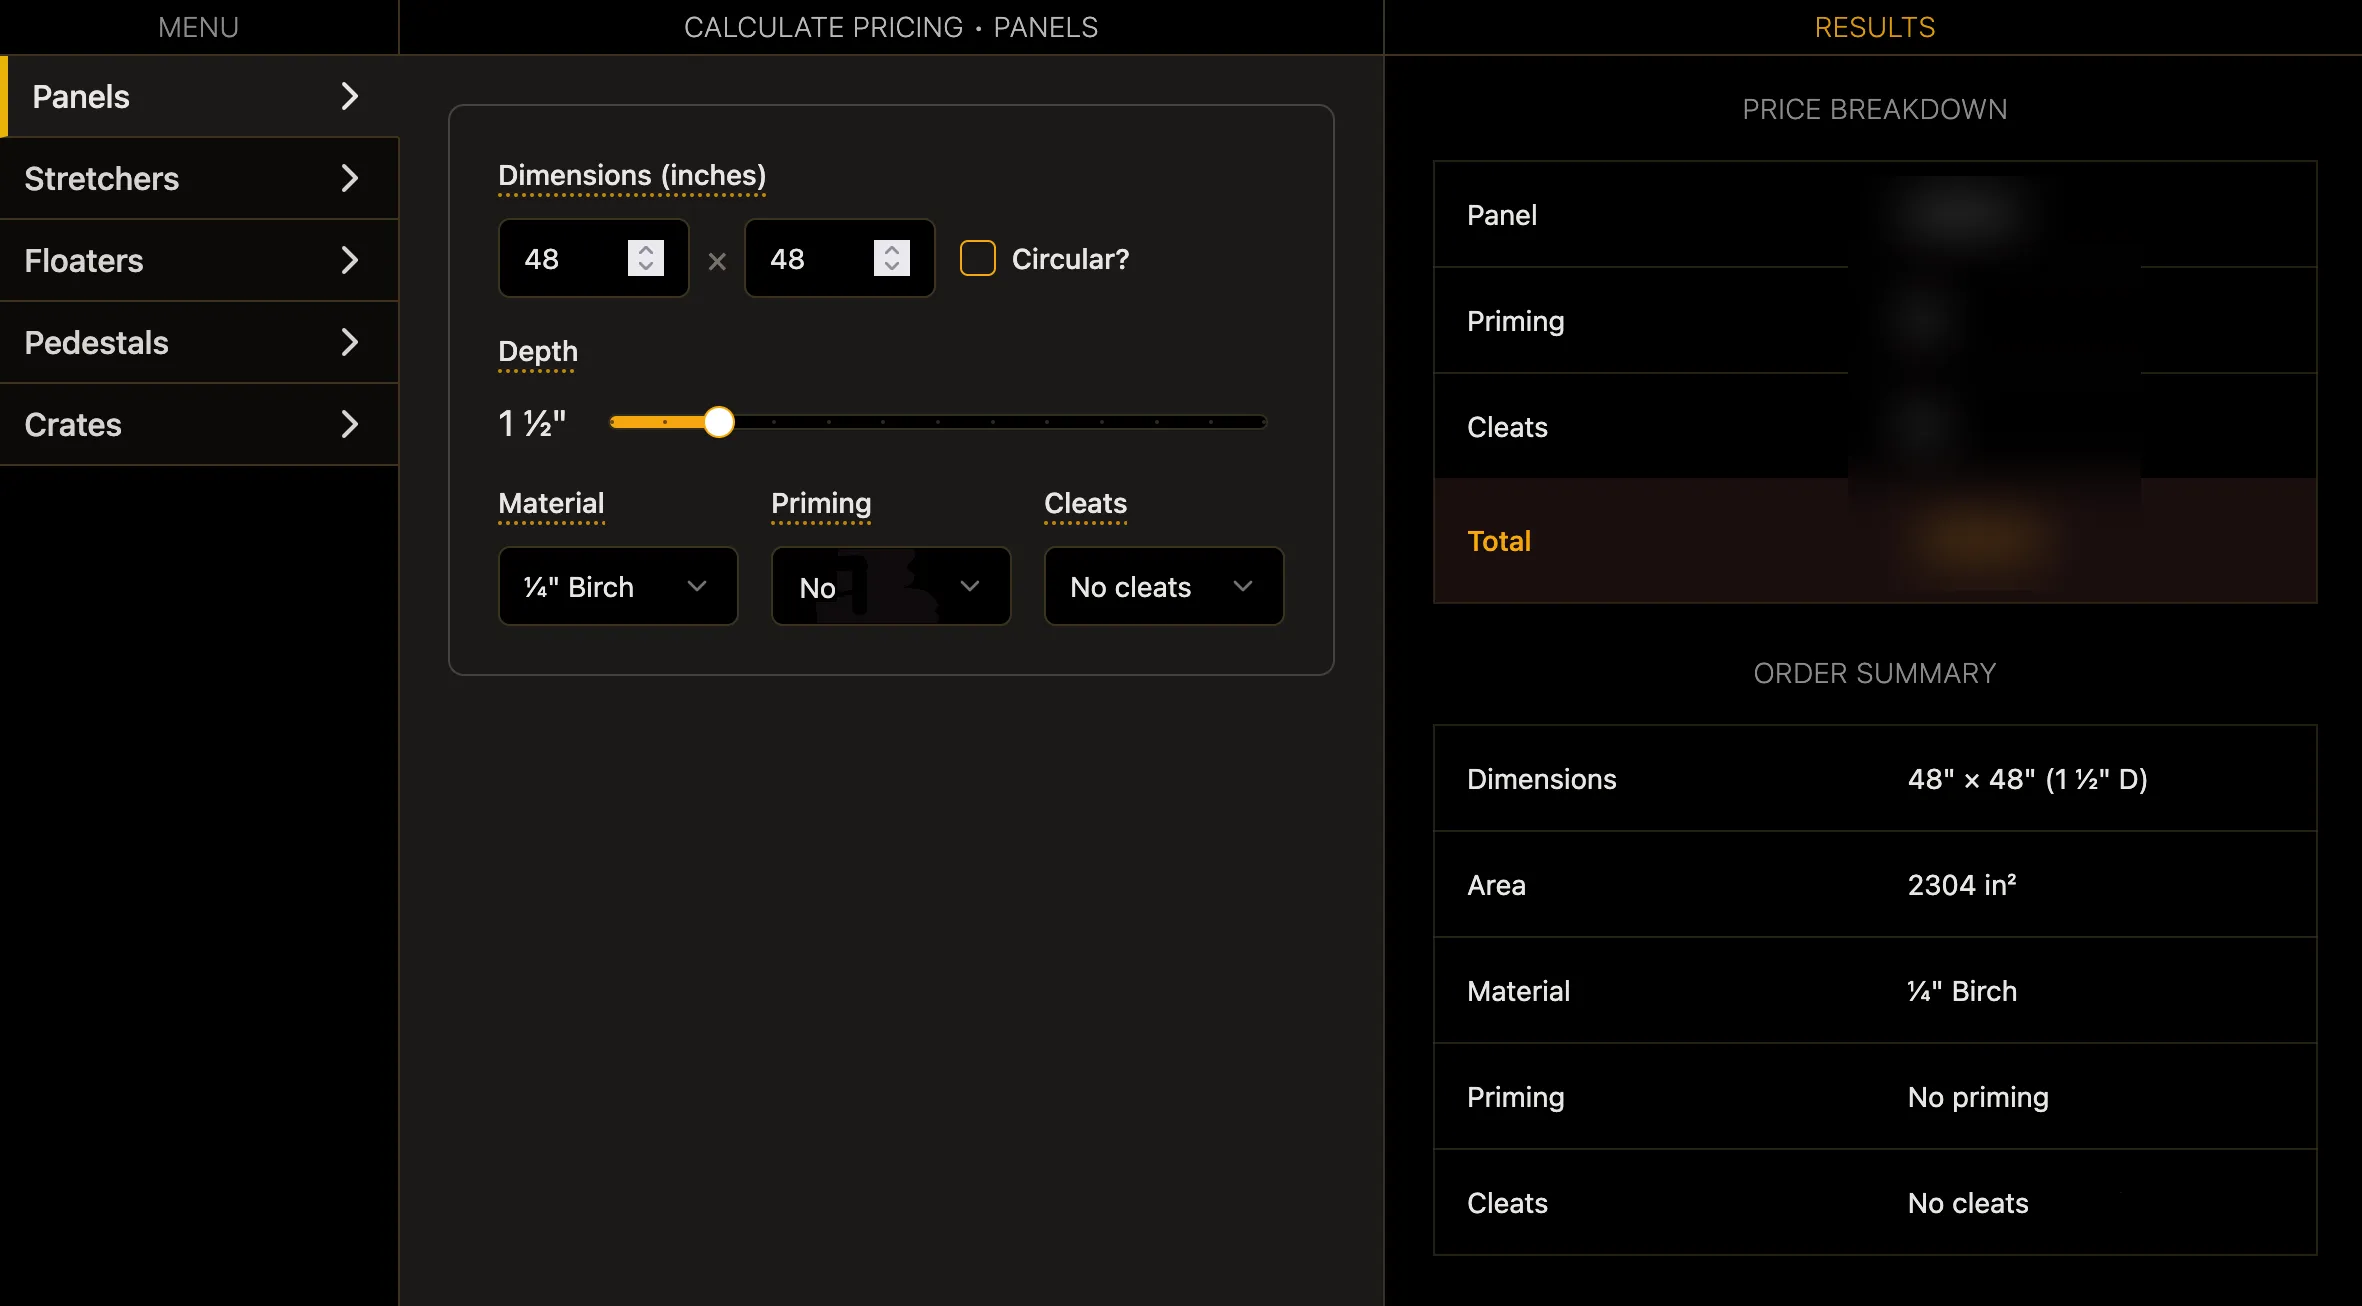Open the Crates menu item
Image resolution: width=2362 pixels, height=1306 pixels.
[x=199, y=424]
